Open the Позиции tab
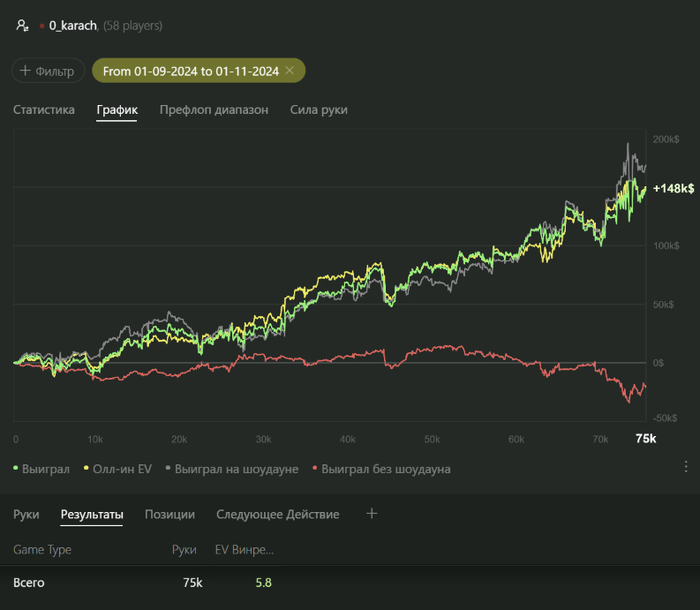 pos(170,515)
